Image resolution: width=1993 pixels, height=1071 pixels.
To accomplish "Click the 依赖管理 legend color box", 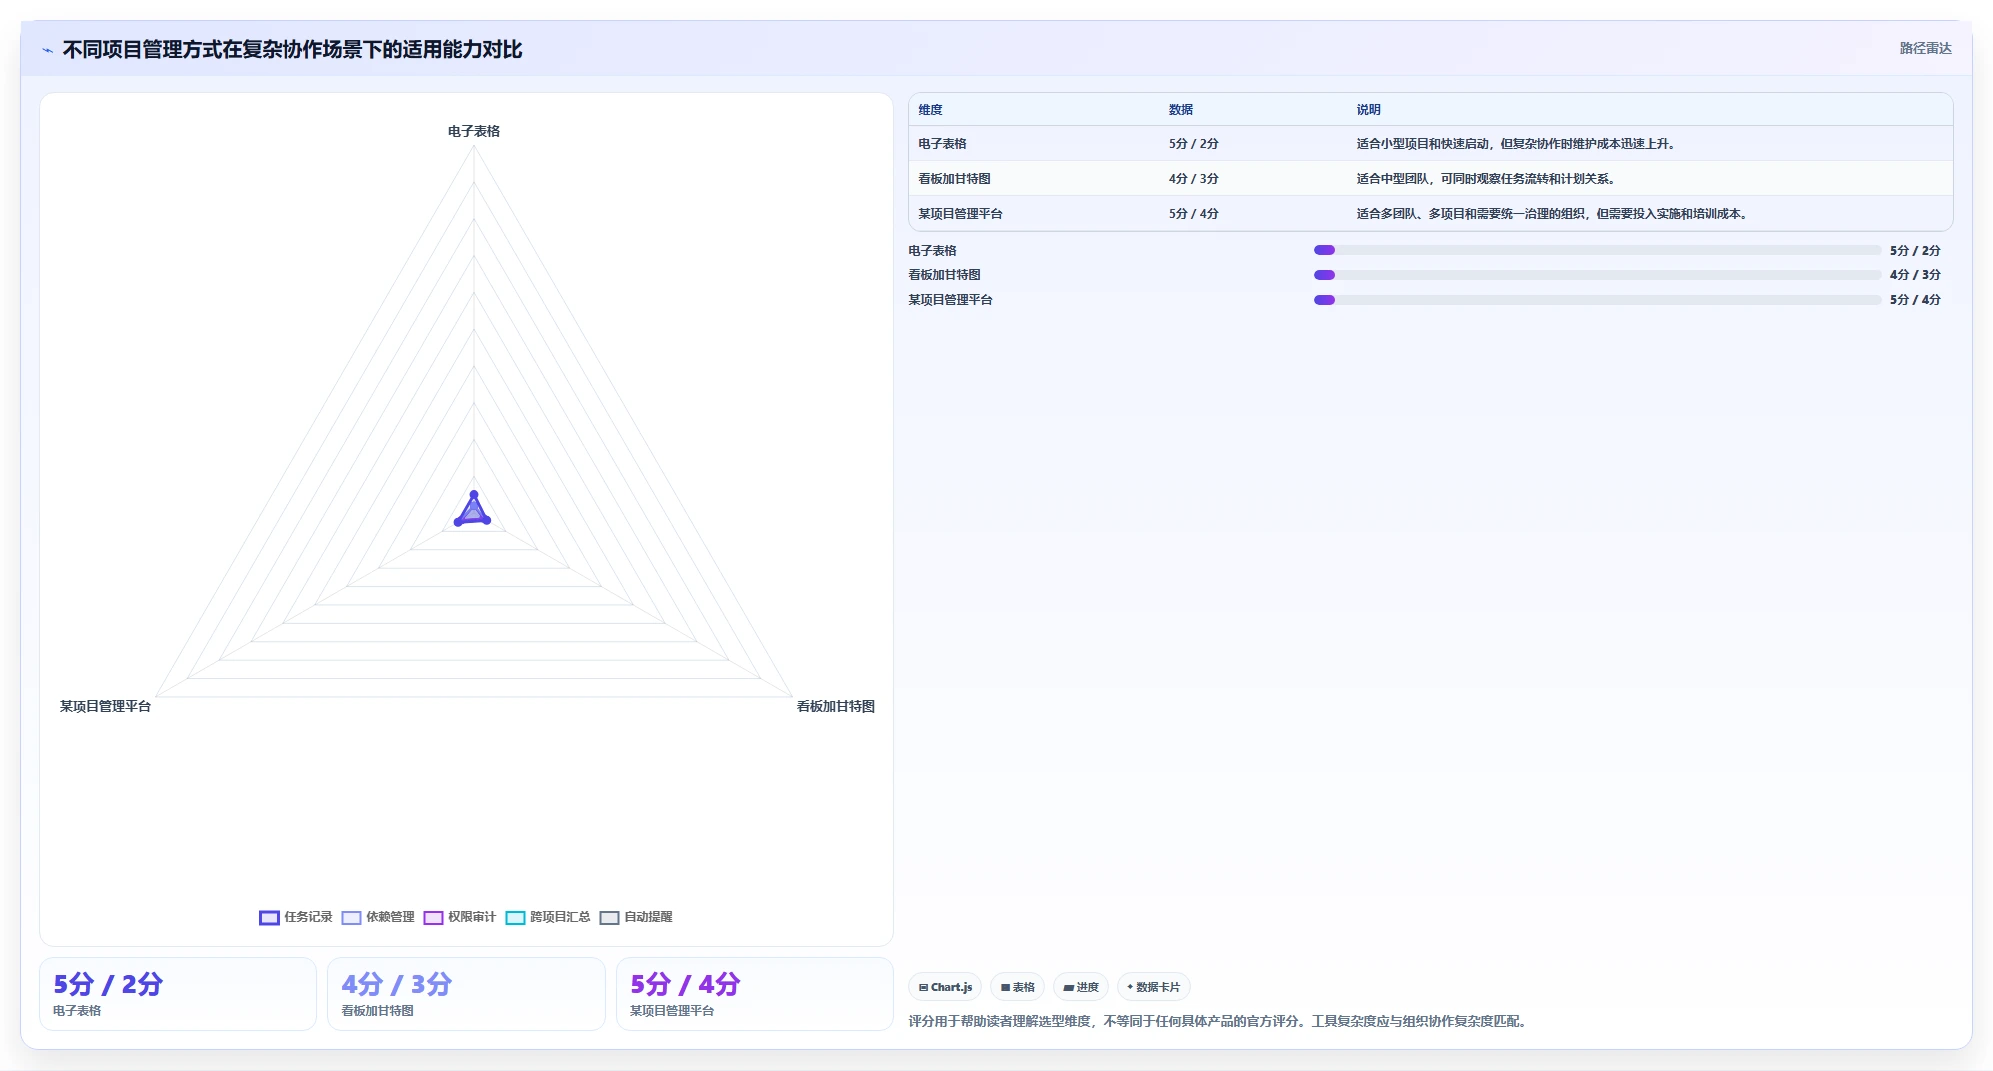I will coord(351,917).
